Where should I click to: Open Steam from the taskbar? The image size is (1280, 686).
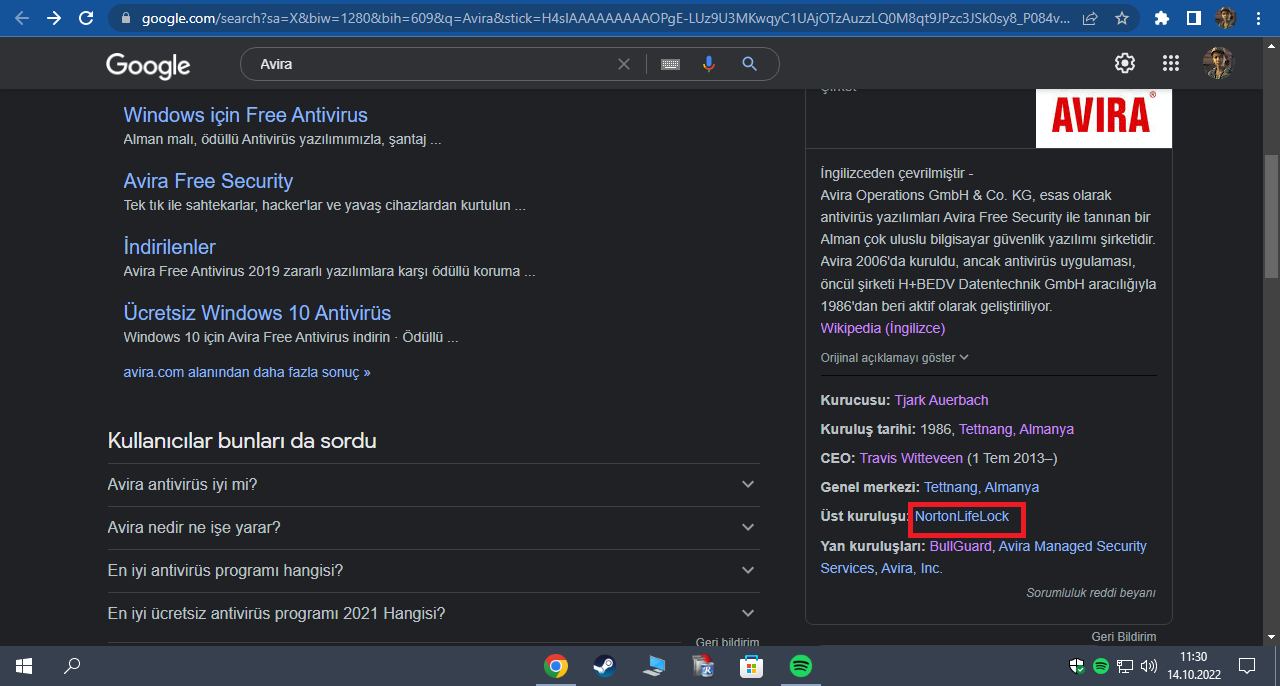[x=605, y=666]
